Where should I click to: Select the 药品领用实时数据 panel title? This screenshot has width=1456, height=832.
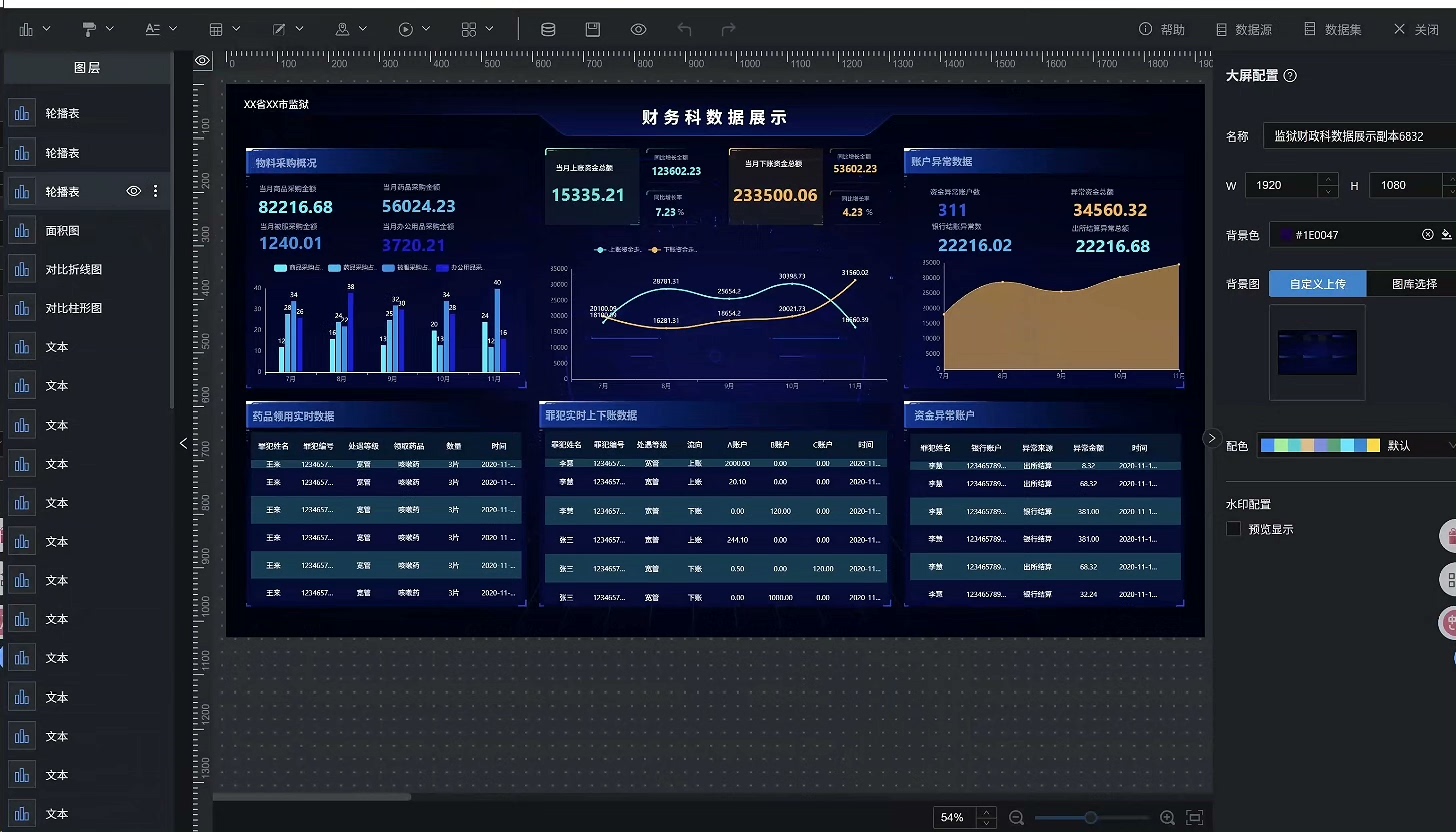[293, 416]
